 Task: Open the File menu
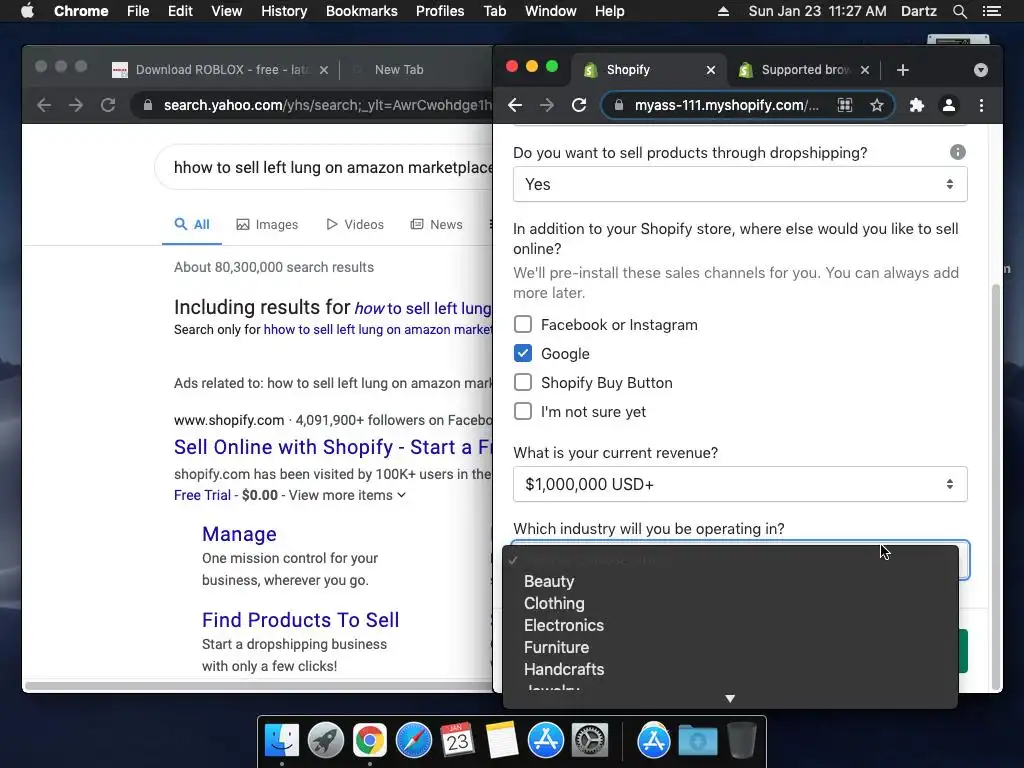coord(138,11)
